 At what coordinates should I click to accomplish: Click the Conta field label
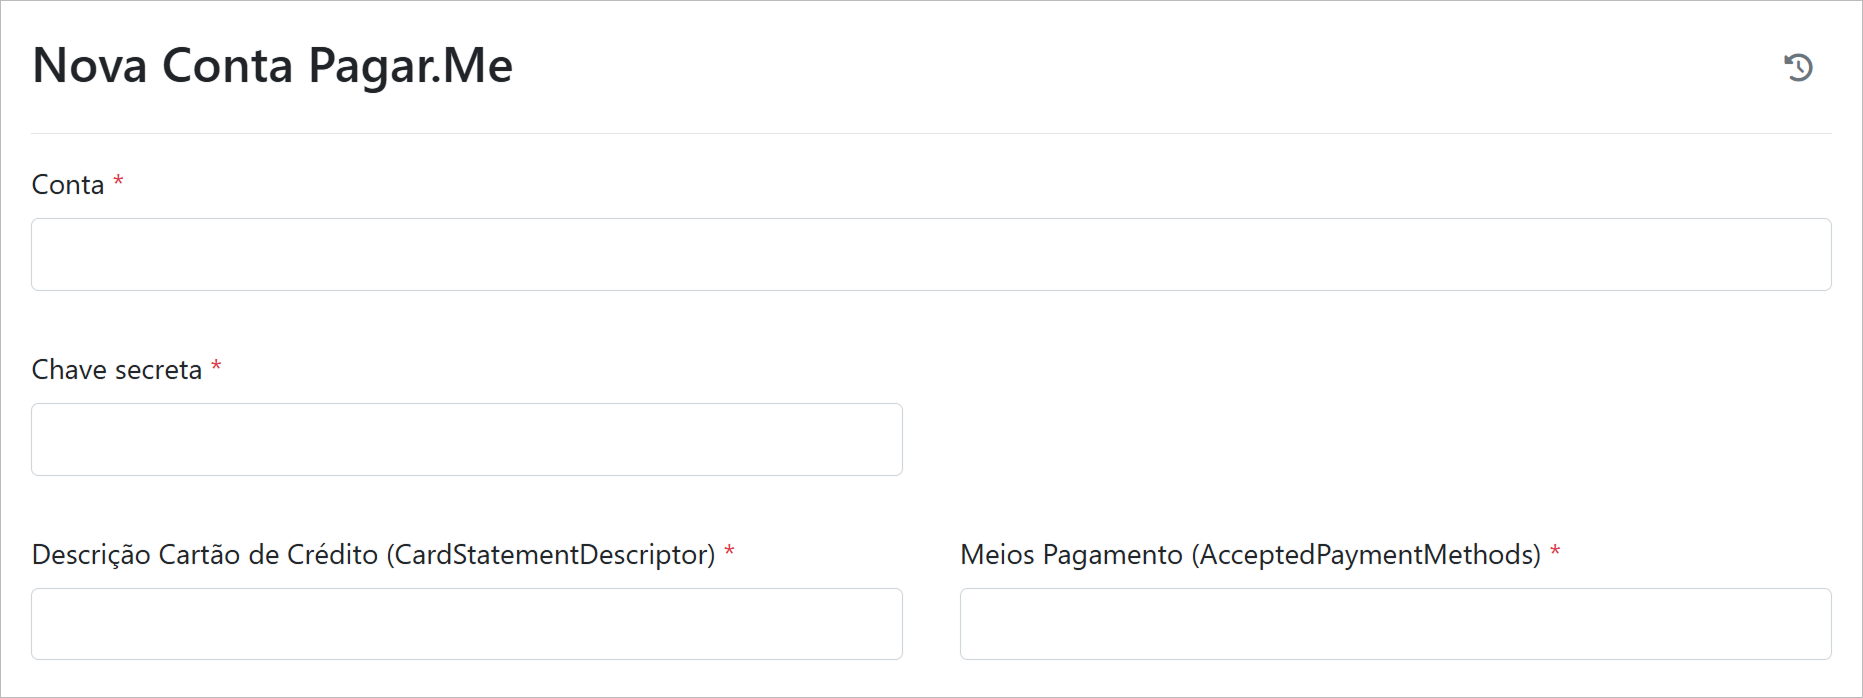coord(68,185)
